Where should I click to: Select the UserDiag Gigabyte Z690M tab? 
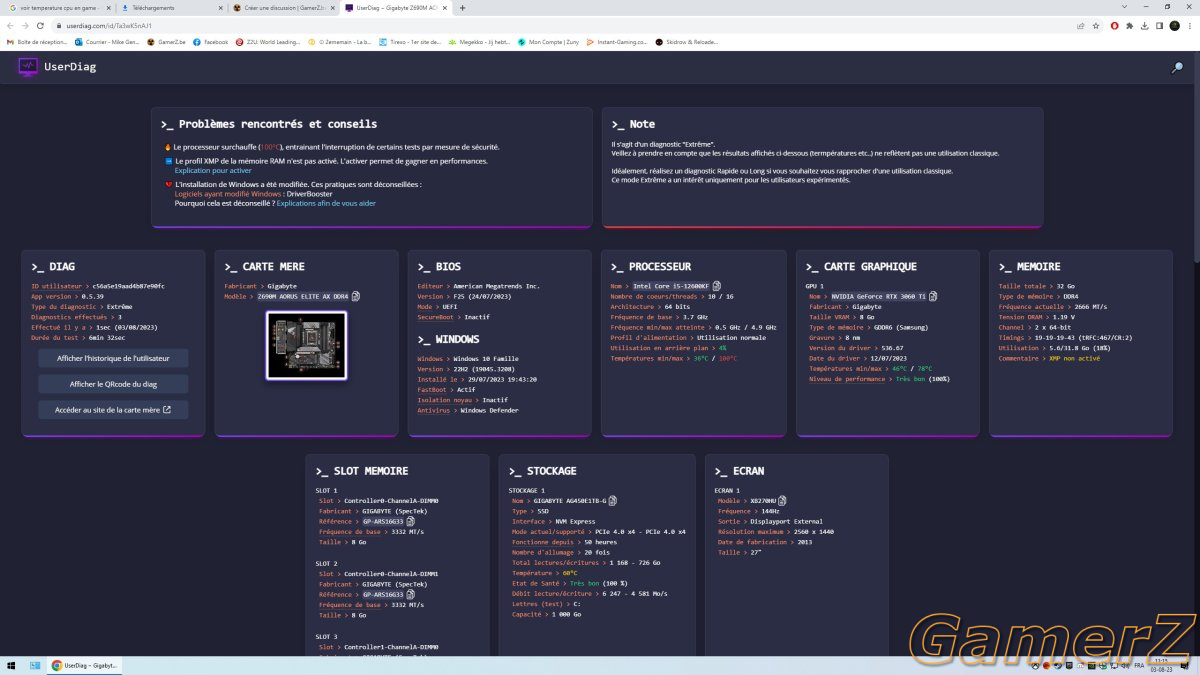(395, 8)
